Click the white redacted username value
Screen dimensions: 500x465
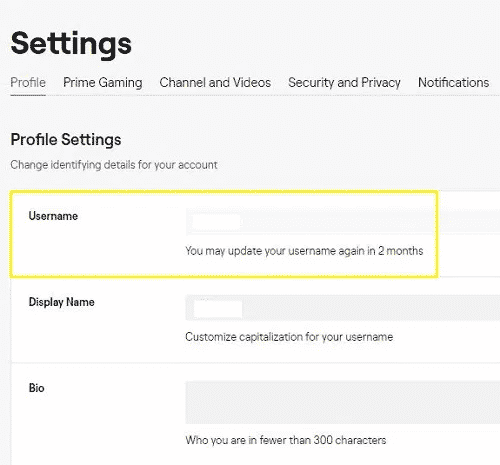217,222
